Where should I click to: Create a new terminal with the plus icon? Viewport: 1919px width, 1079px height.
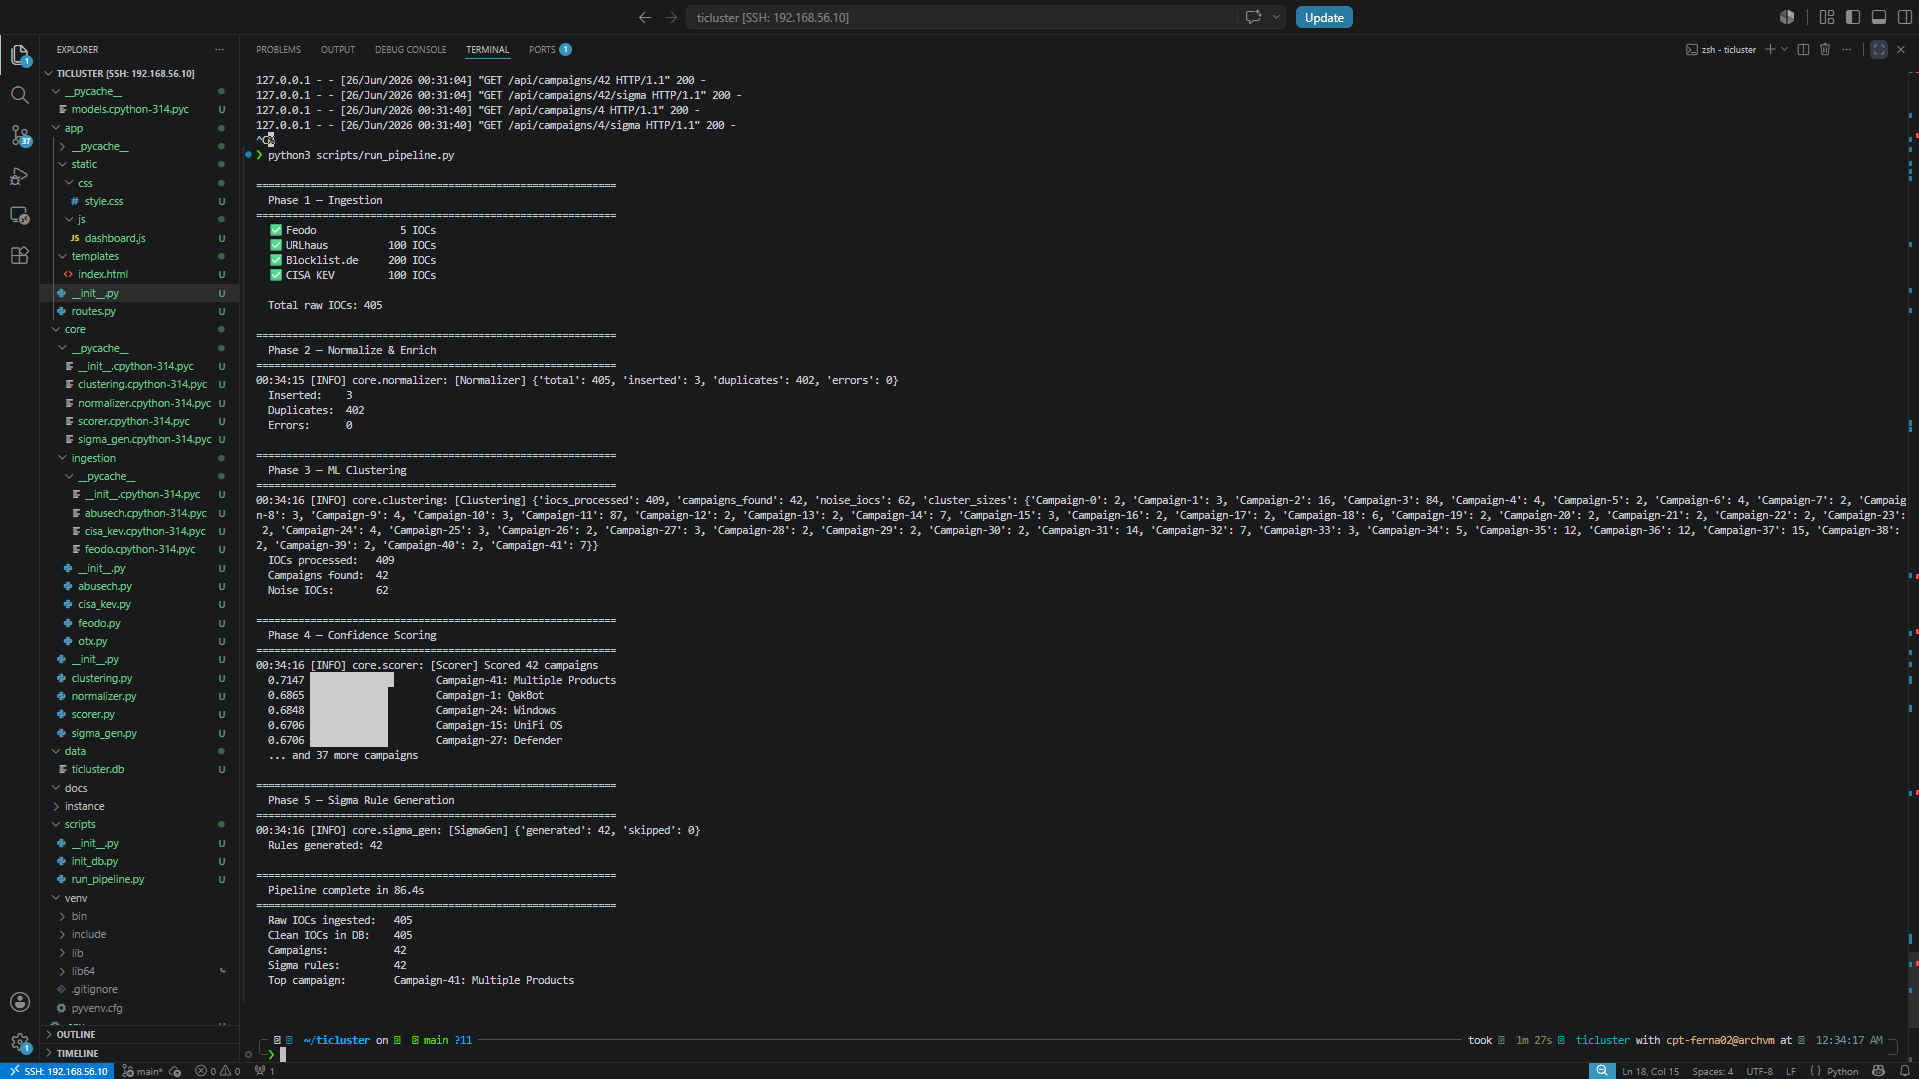(x=1770, y=49)
